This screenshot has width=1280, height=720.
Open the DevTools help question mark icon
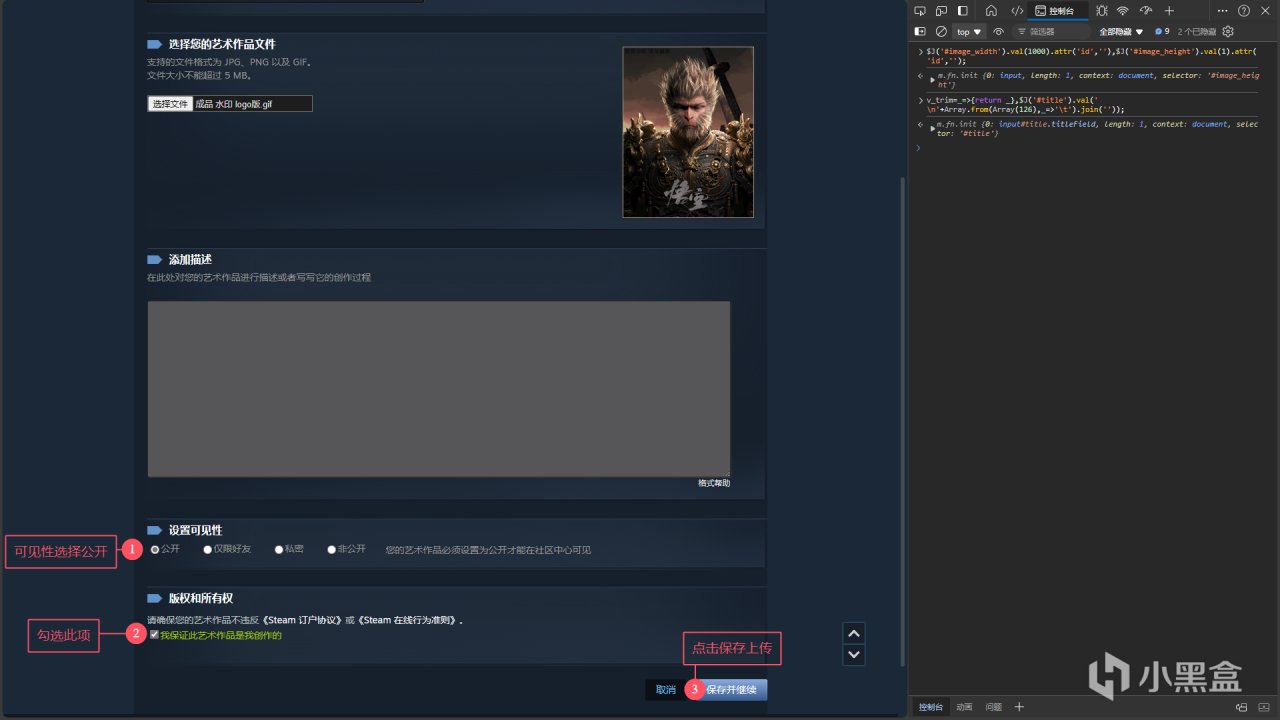pyautogui.click(x=1244, y=11)
